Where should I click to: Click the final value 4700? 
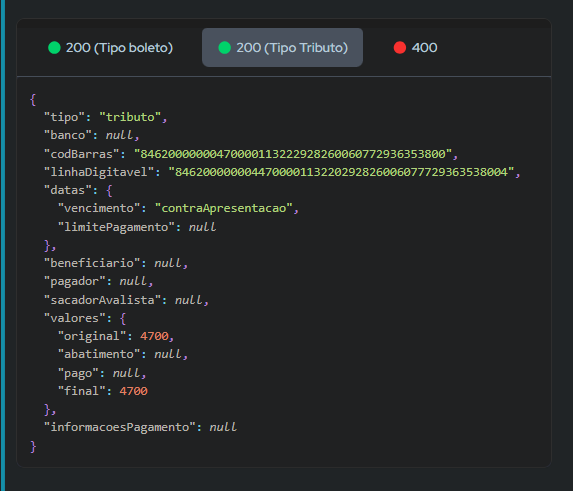(x=133, y=391)
